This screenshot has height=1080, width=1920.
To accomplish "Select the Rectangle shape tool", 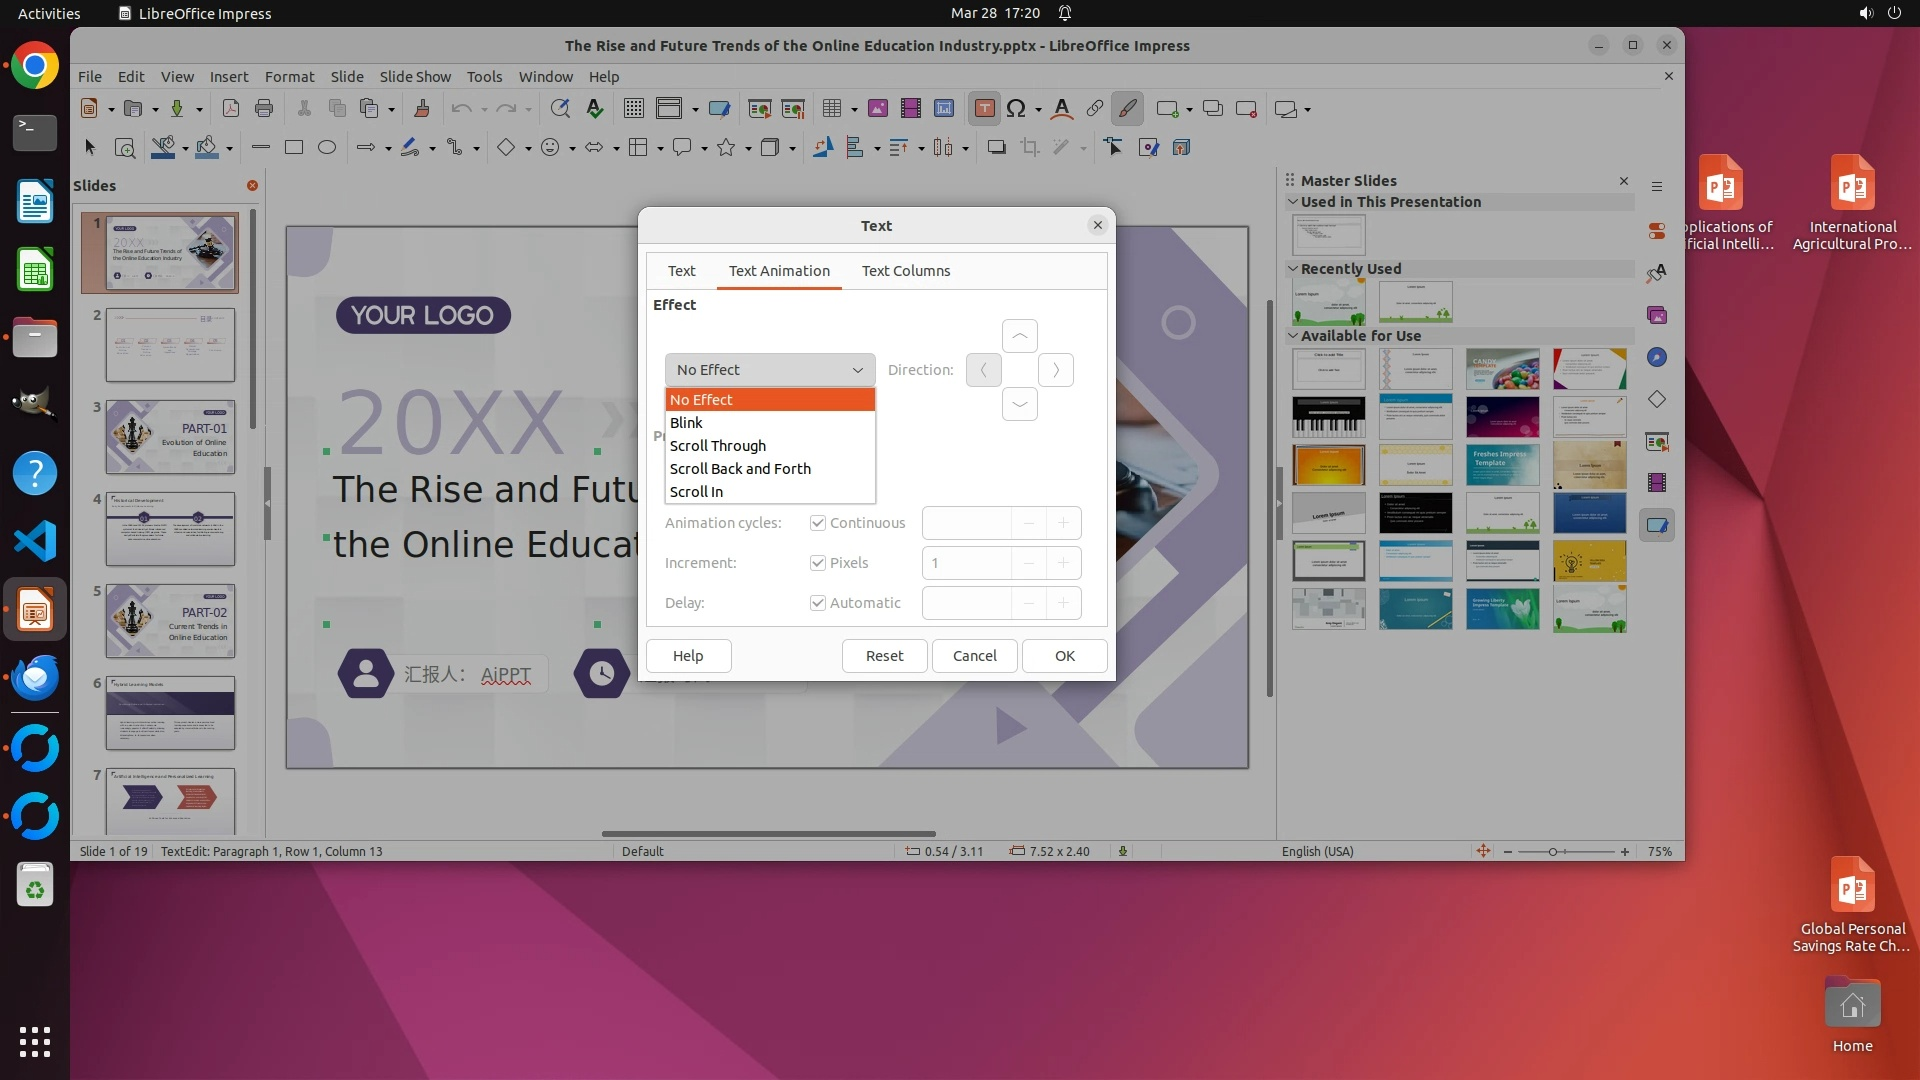I will [x=293, y=148].
